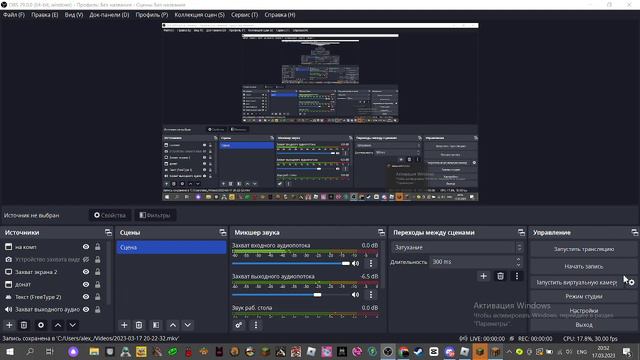640x360 pixels.
Task: Toggle lock on на комп source
Action: click(98, 247)
